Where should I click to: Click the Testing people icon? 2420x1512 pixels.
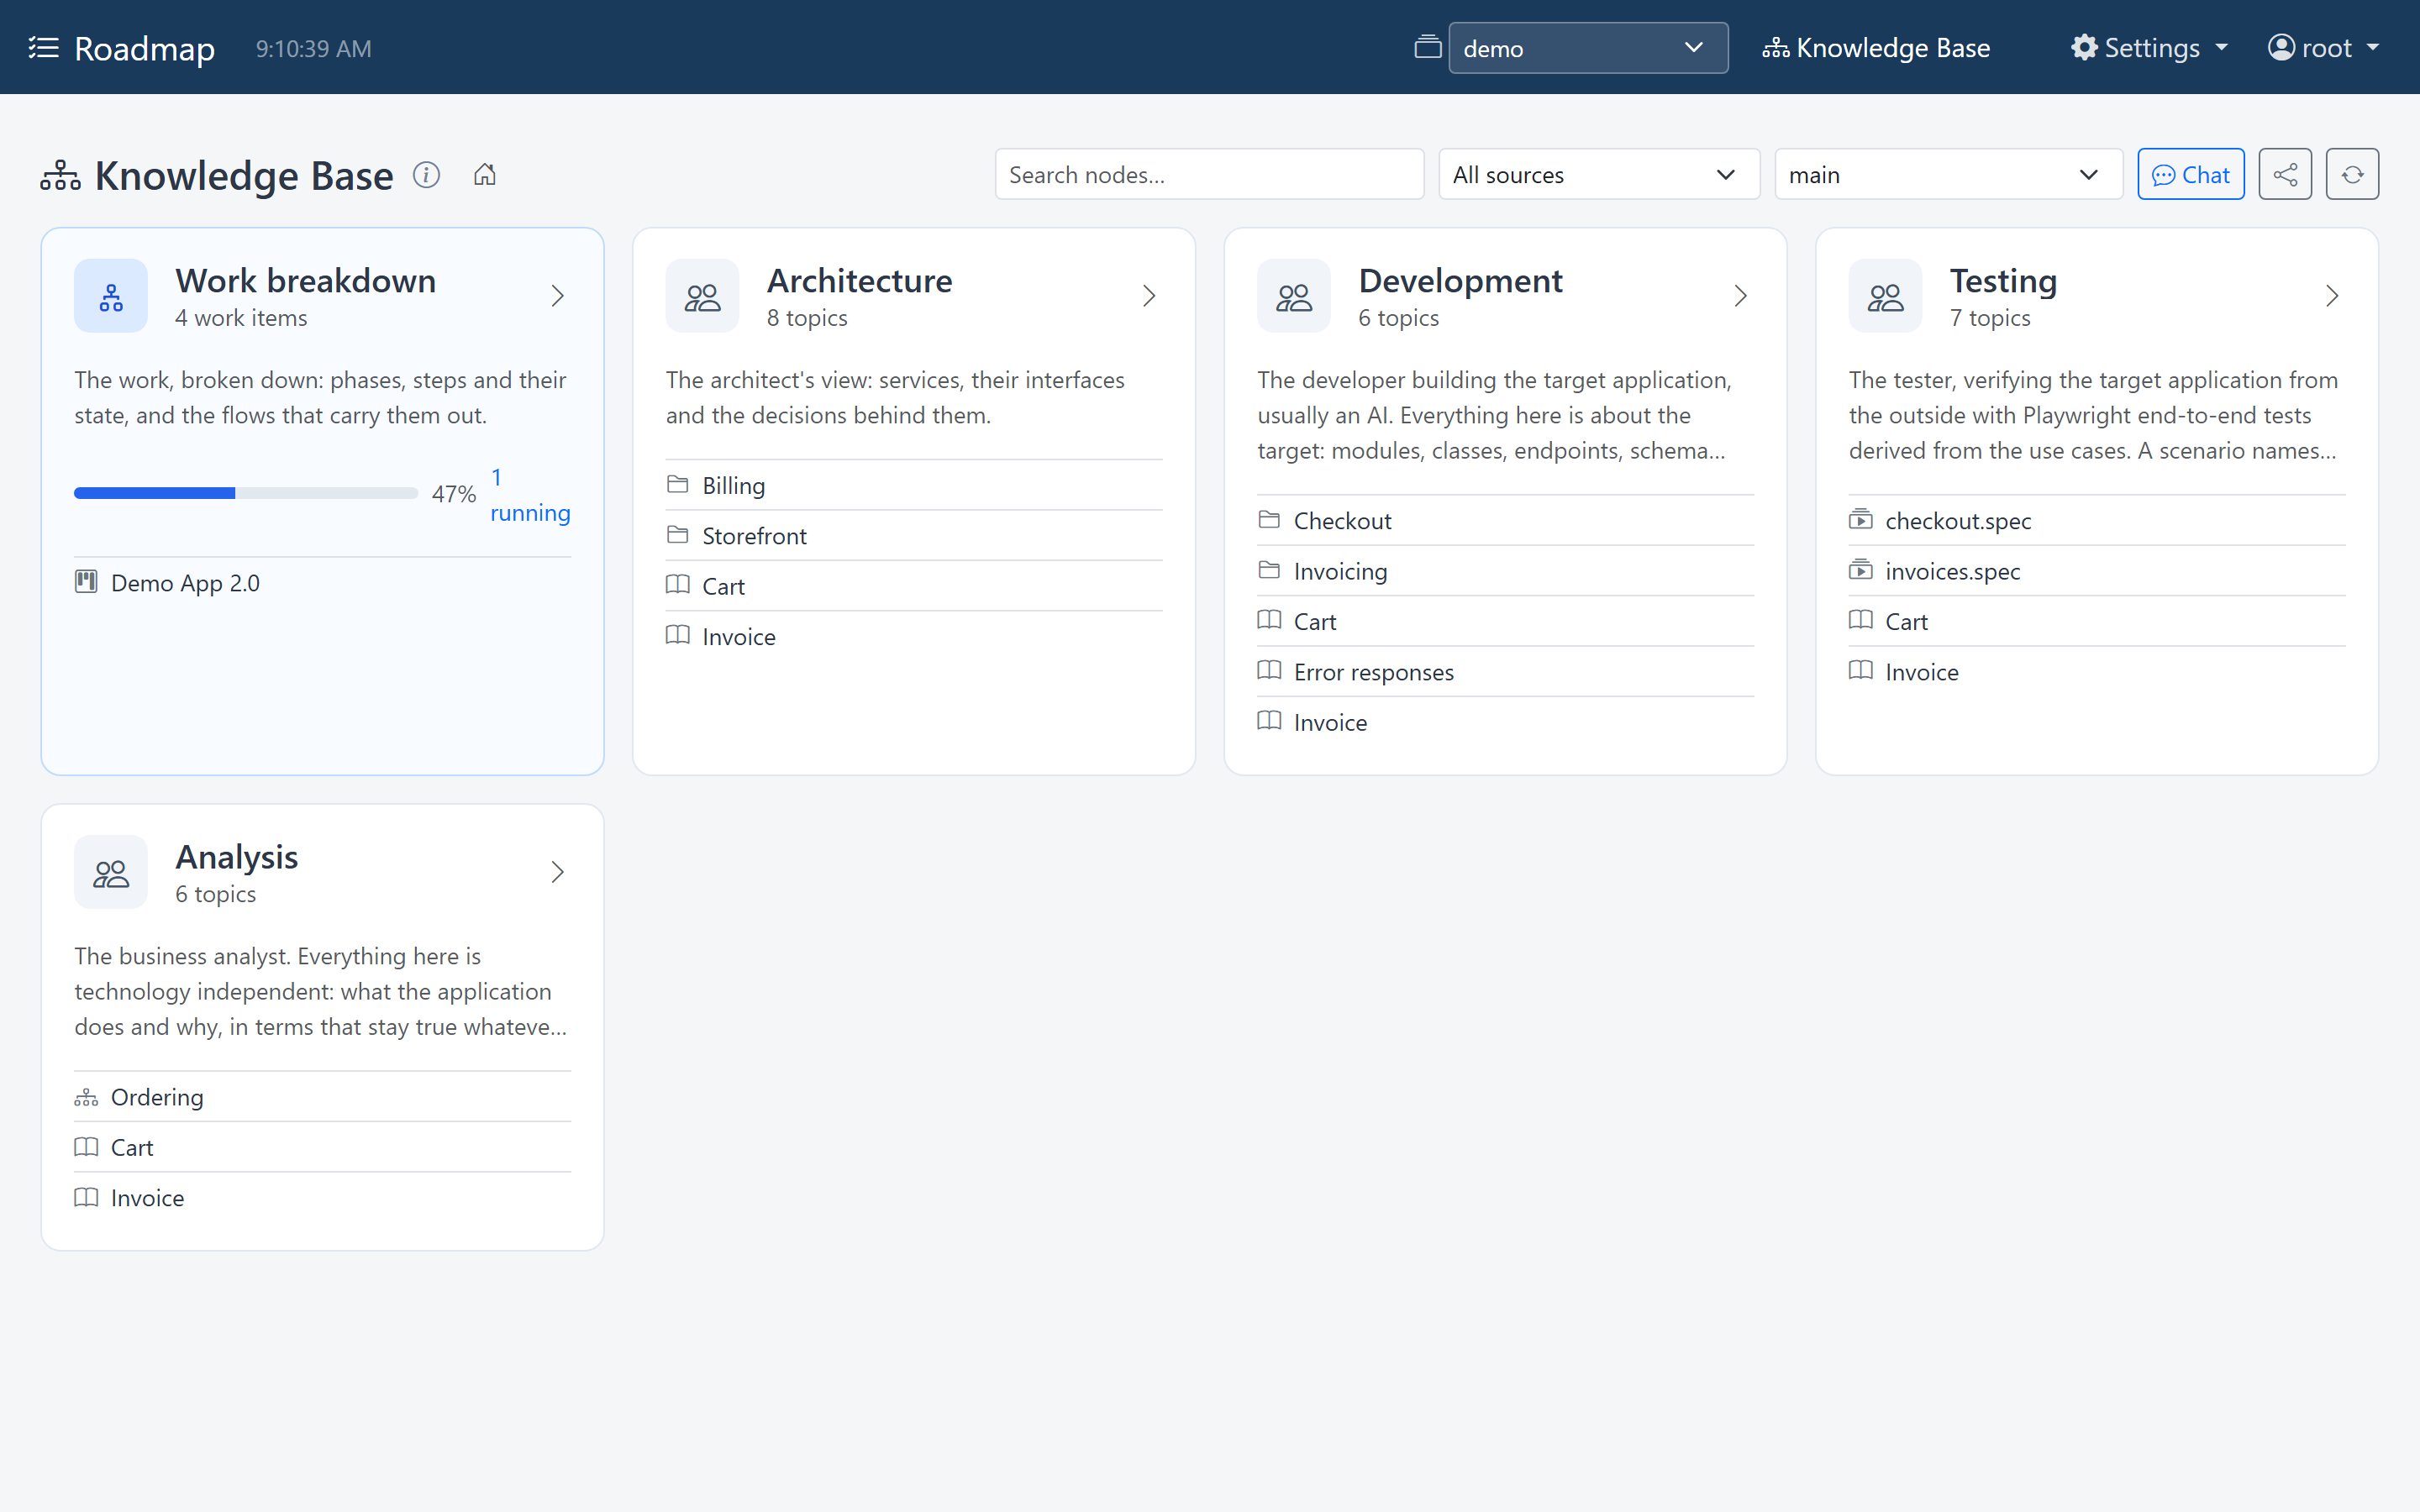click(1885, 296)
